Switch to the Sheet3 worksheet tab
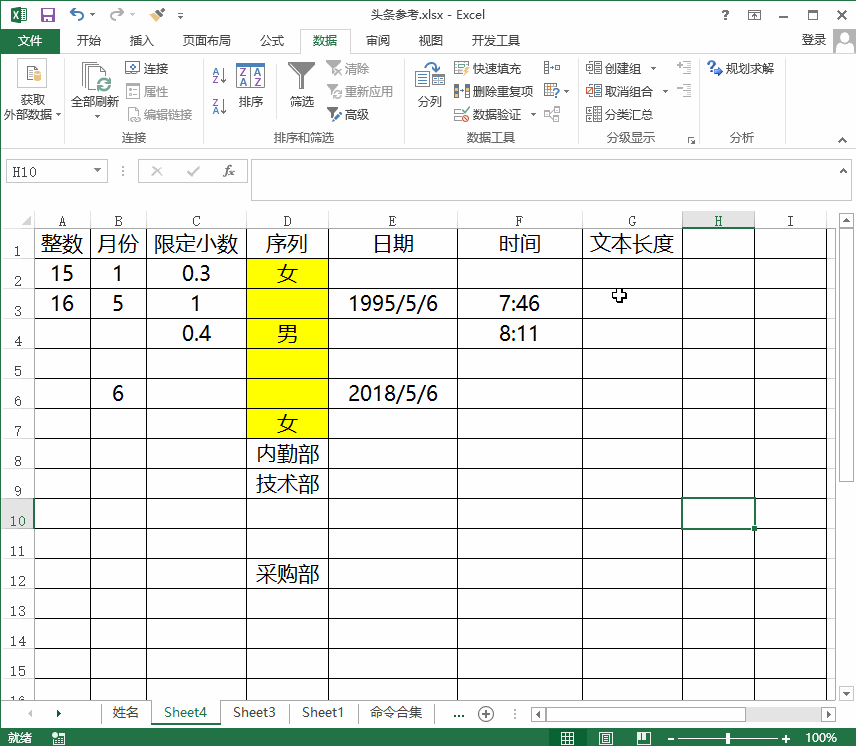The image size is (856, 746). tap(253, 713)
